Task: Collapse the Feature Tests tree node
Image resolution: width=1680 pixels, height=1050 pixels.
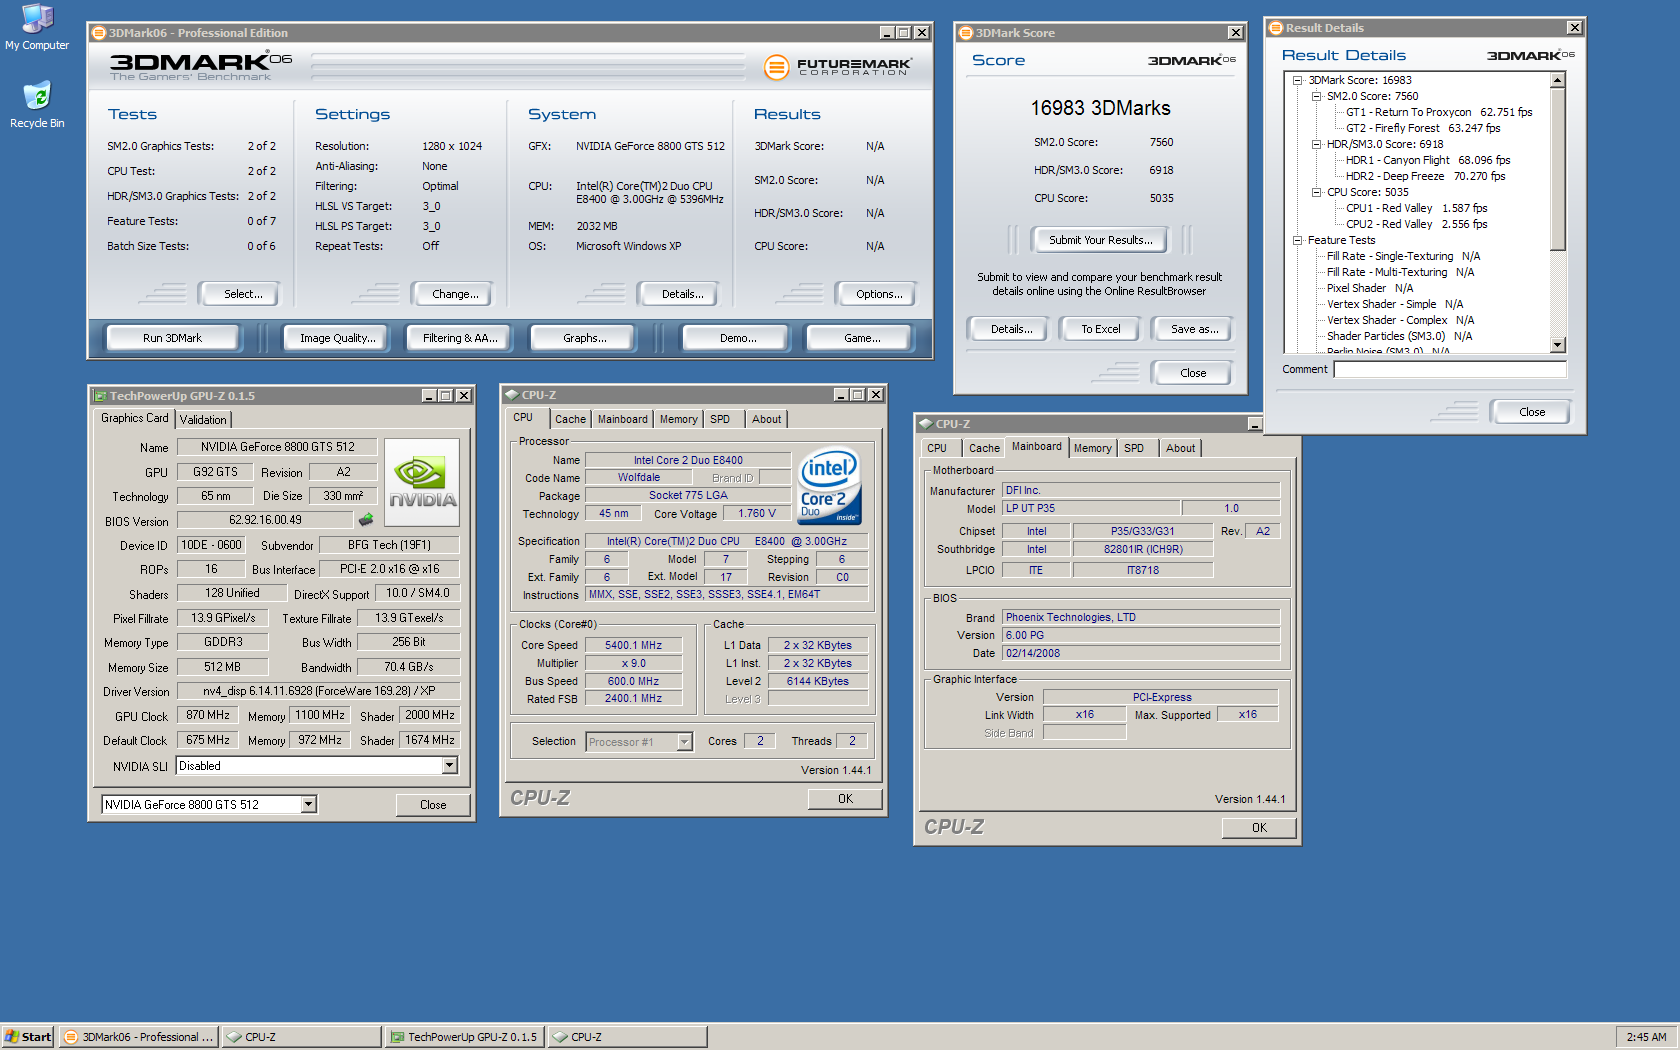Action: tap(1297, 240)
